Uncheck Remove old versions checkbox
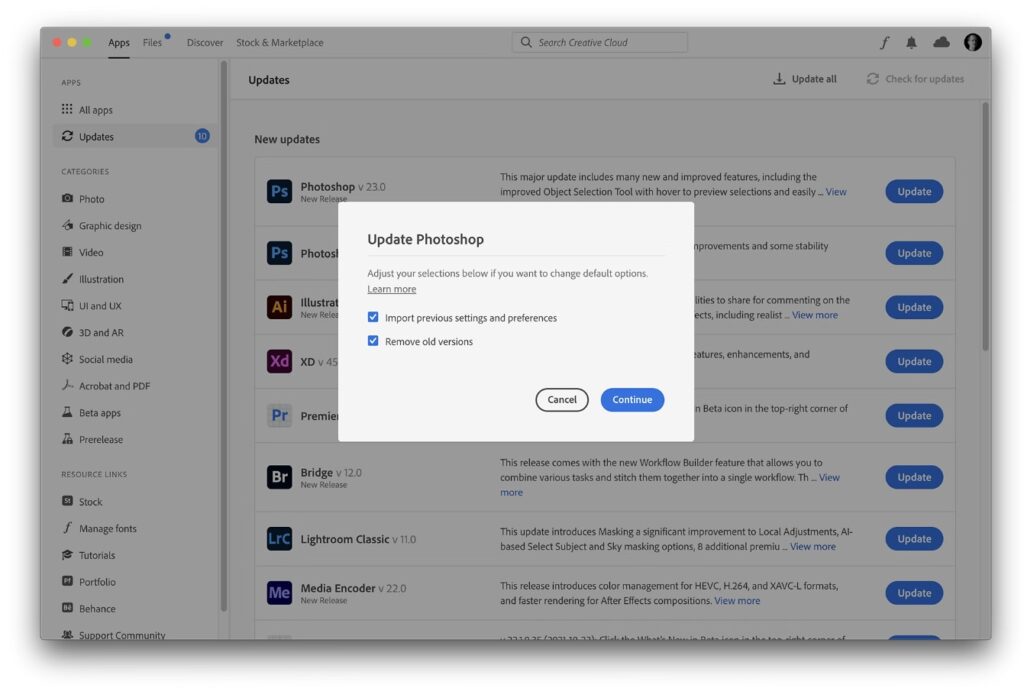This screenshot has width=1024, height=688. coord(373,341)
